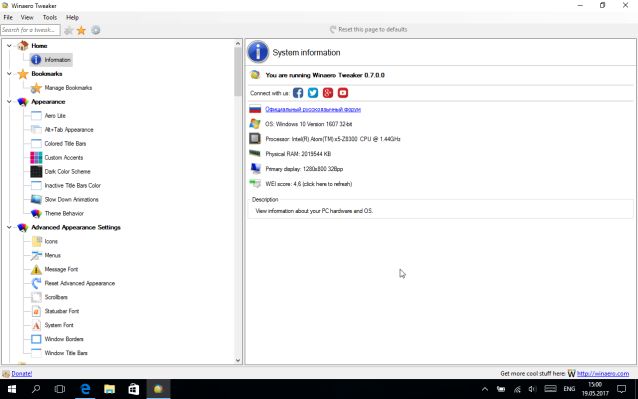Collapse the Appearance category

point(9,102)
